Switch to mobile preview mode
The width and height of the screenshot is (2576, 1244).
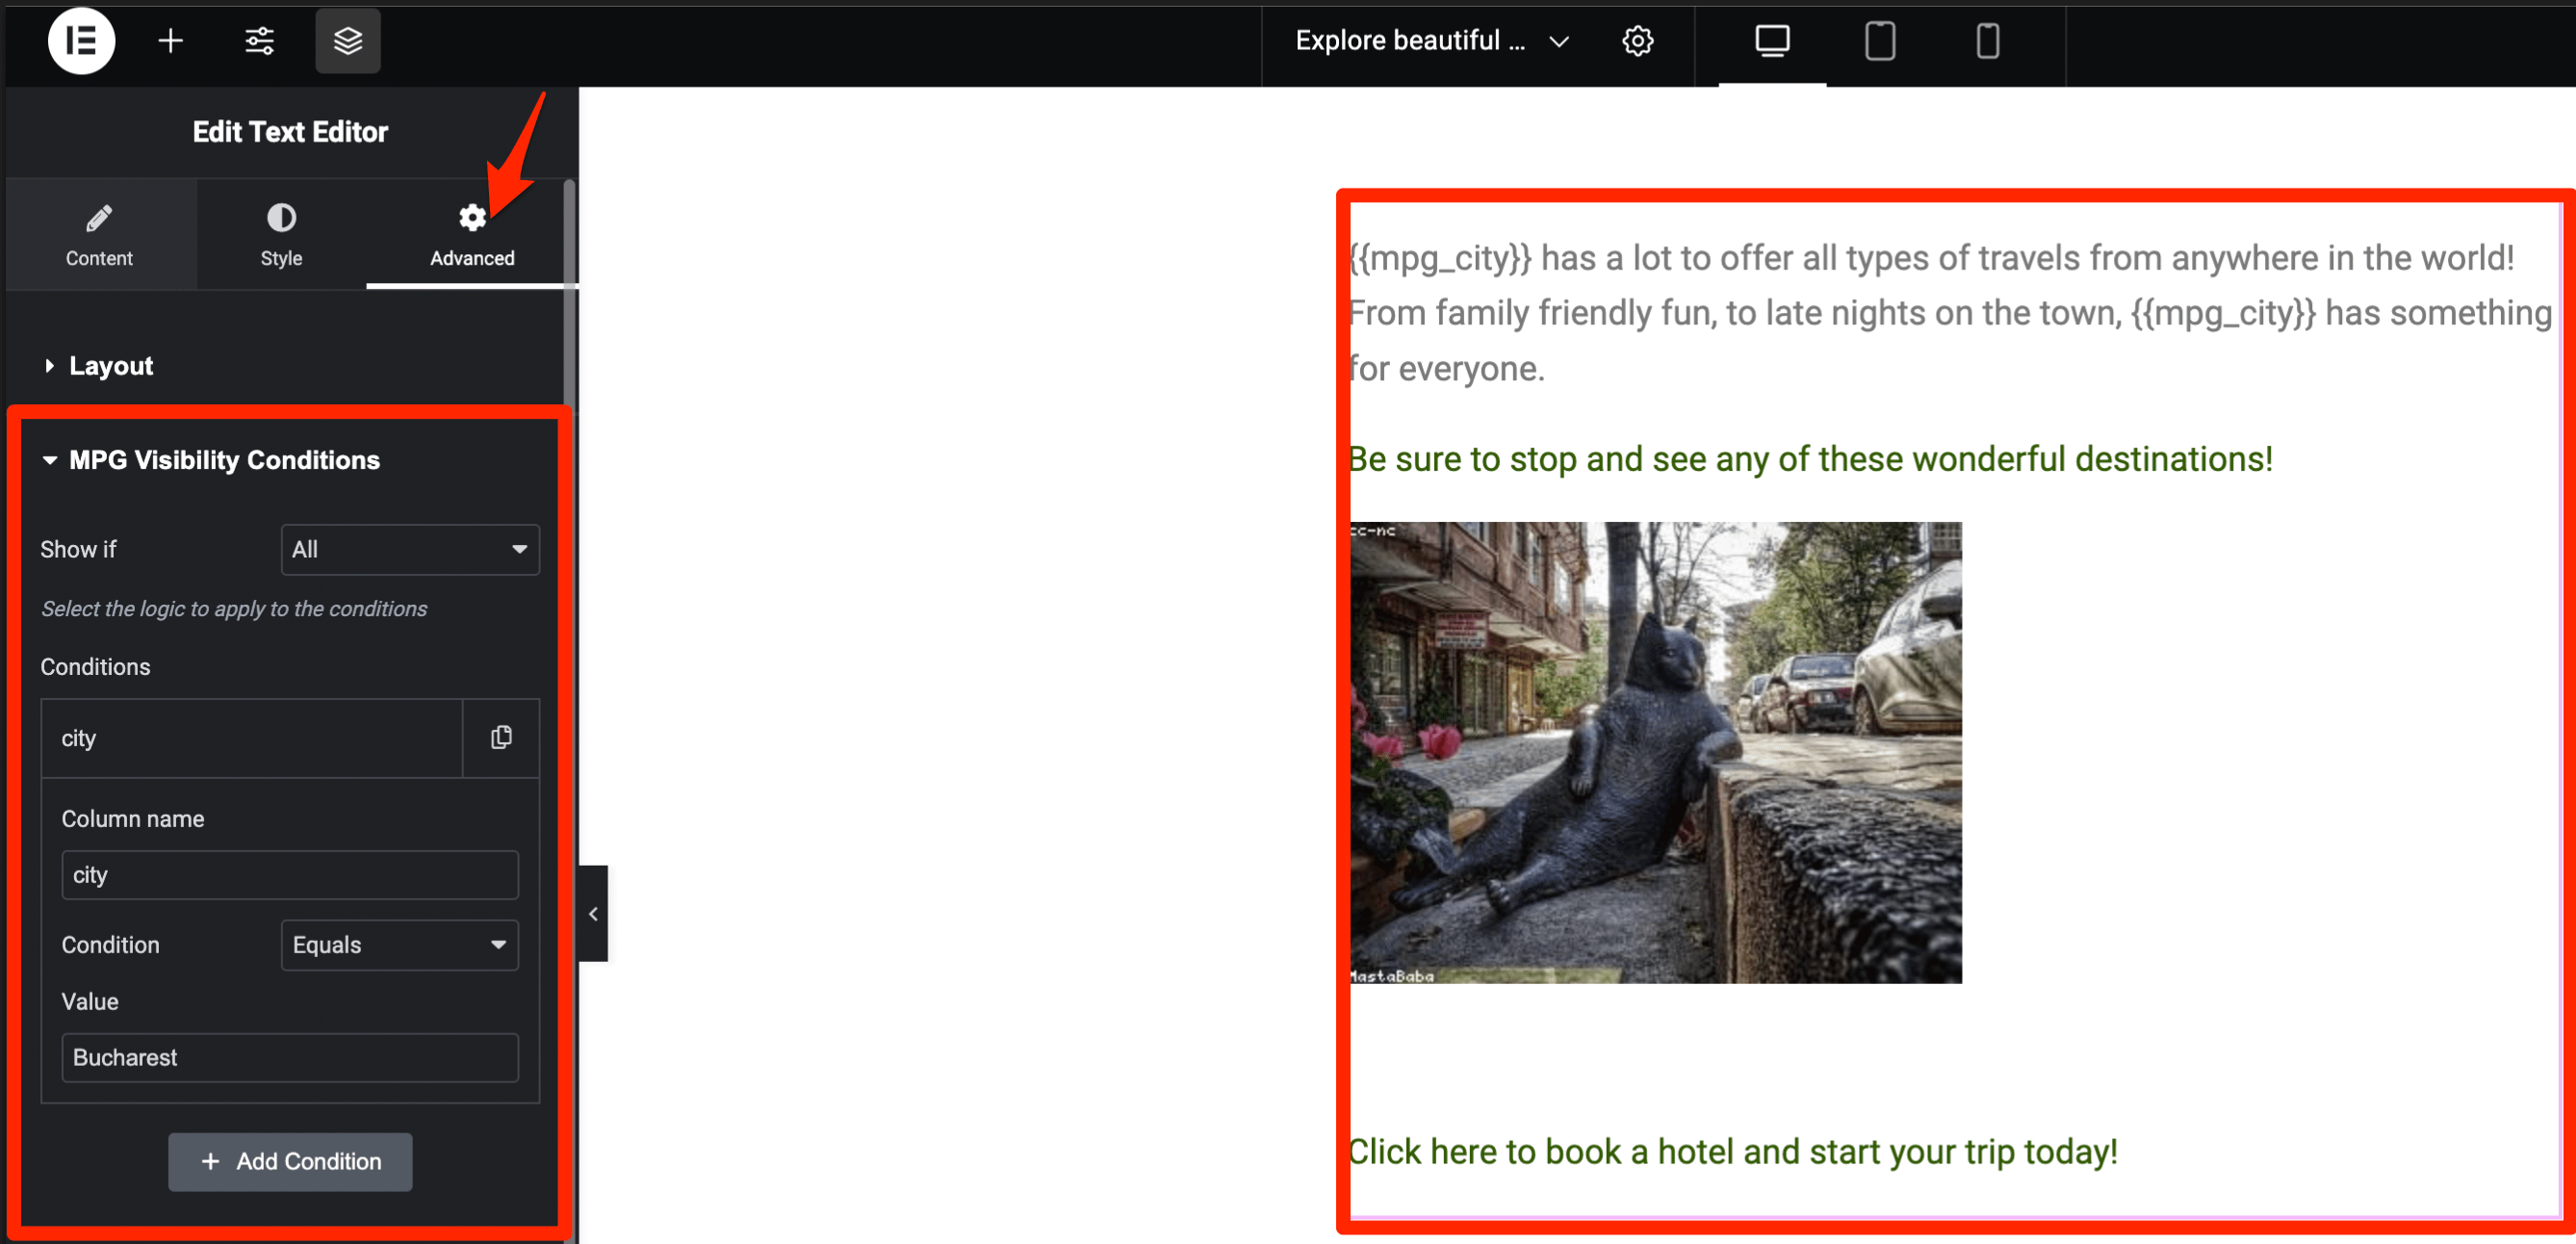tap(1987, 41)
